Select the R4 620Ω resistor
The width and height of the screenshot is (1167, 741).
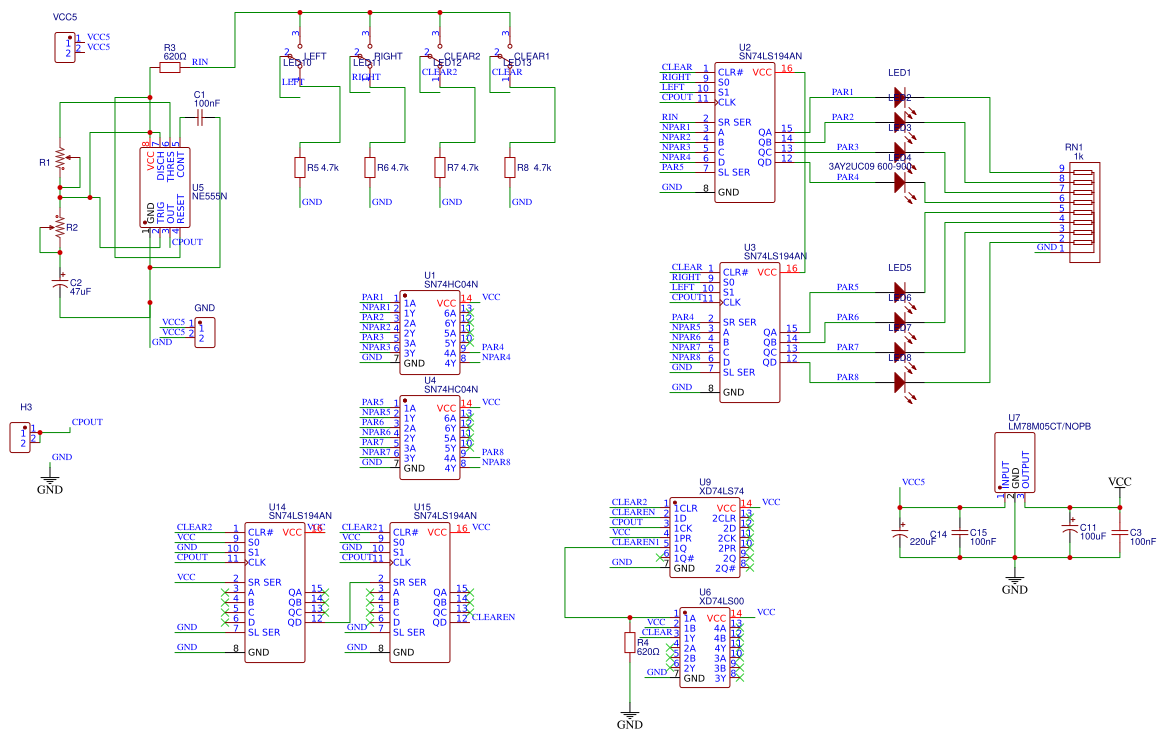point(629,642)
